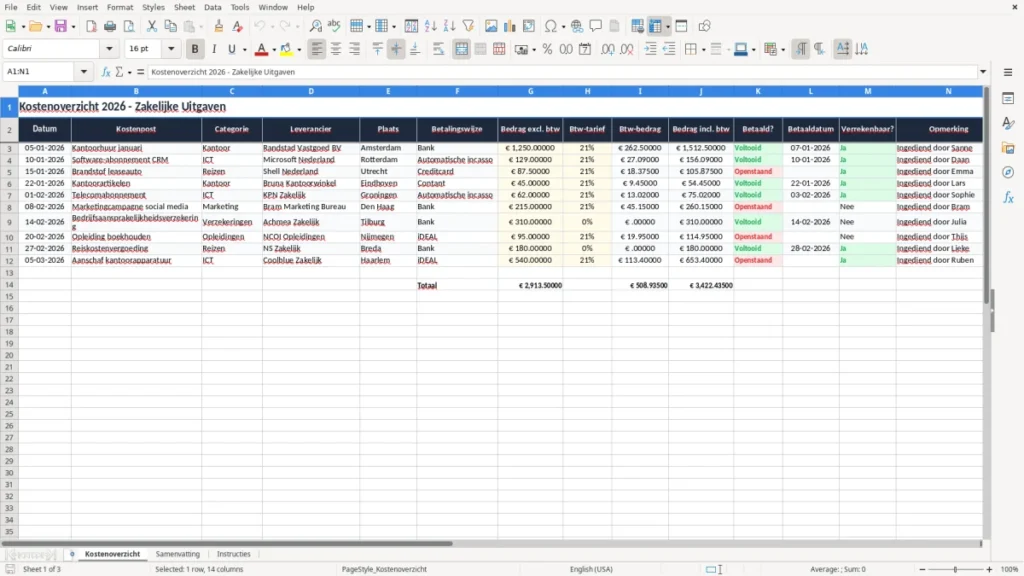Insert a hyperlink with globe icon

[x=577, y=26]
